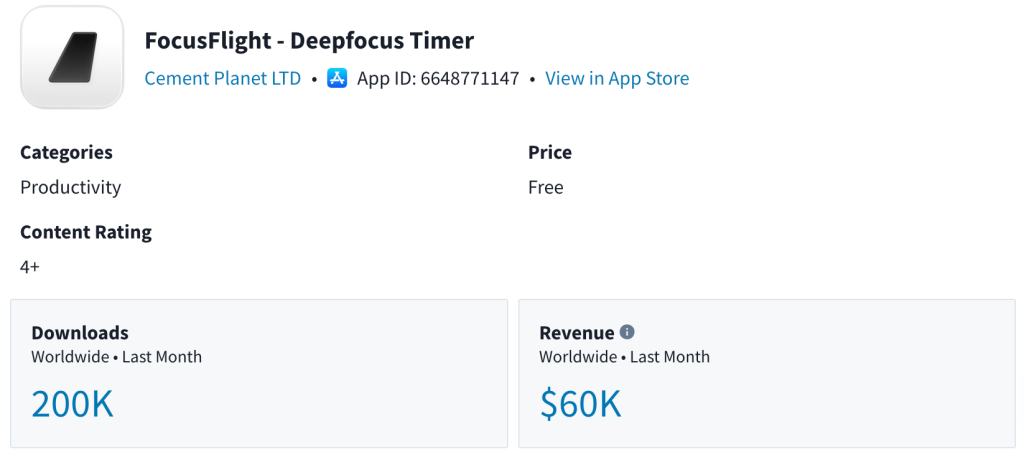Click the Revenue heading
The width and height of the screenshot is (1024, 457).
pos(576,333)
